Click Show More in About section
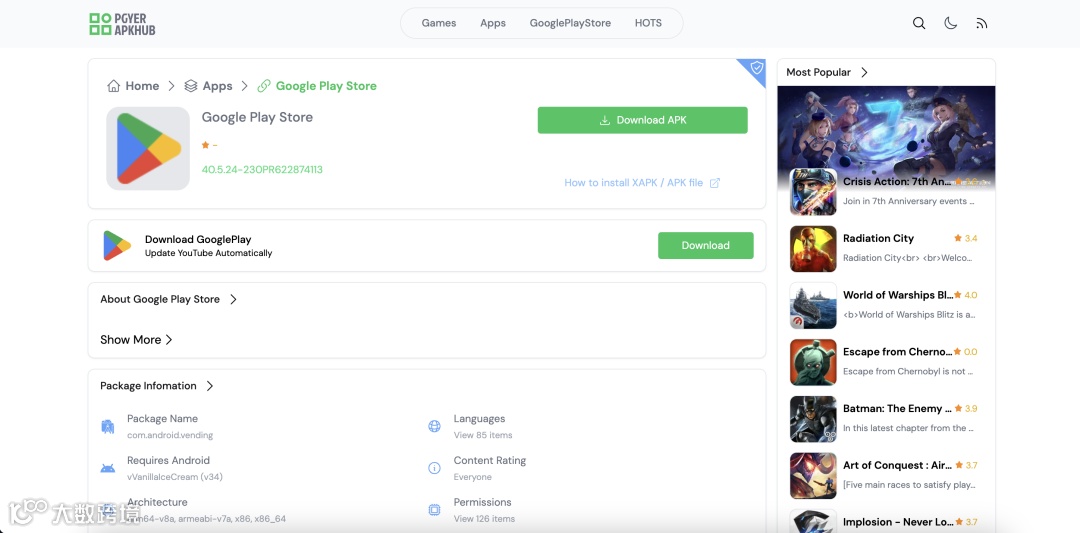Image resolution: width=1080 pixels, height=533 pixels. coord(136,339)
